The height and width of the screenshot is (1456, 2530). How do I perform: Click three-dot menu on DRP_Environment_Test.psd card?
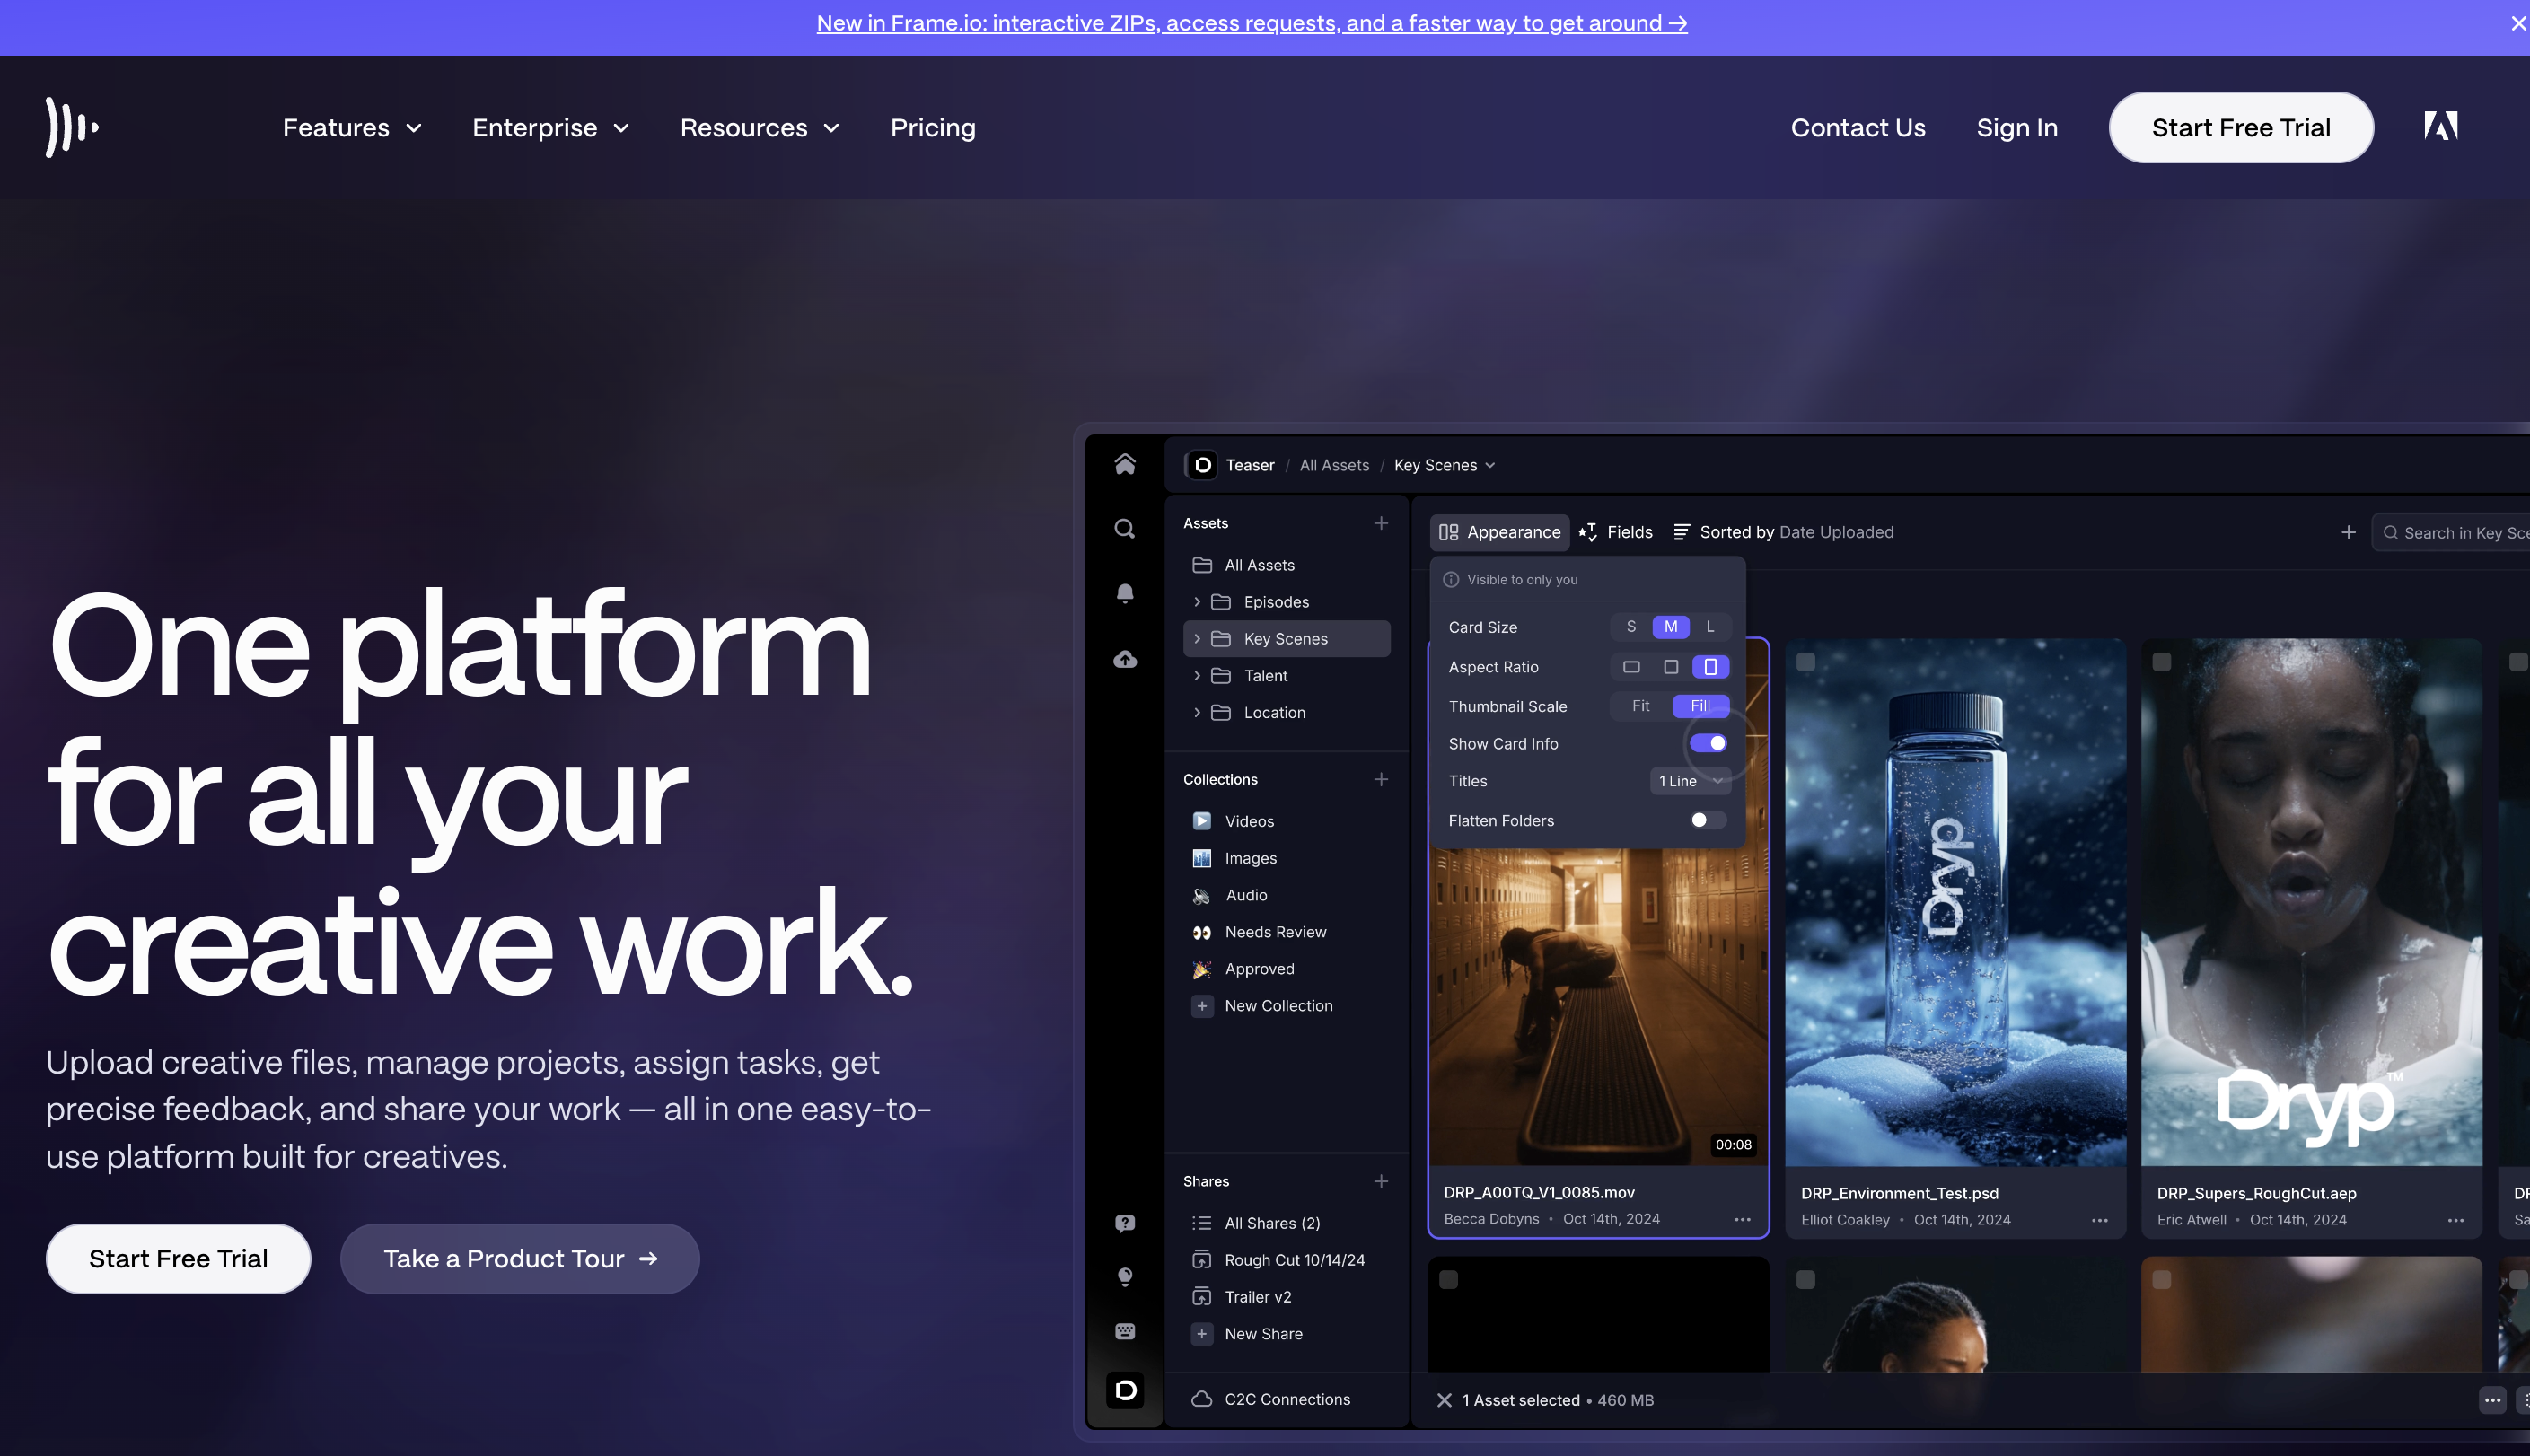pyautogui.click(x=2099, y=1220)
